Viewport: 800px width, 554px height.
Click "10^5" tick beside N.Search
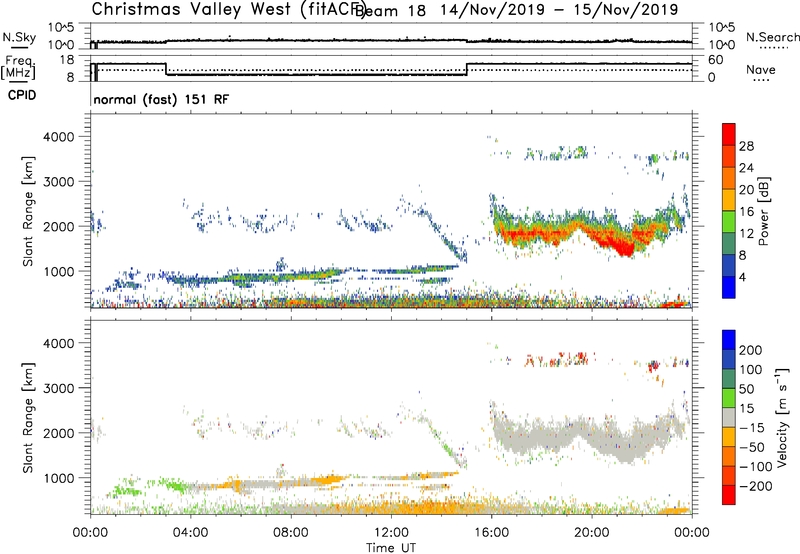coord(722,28)
